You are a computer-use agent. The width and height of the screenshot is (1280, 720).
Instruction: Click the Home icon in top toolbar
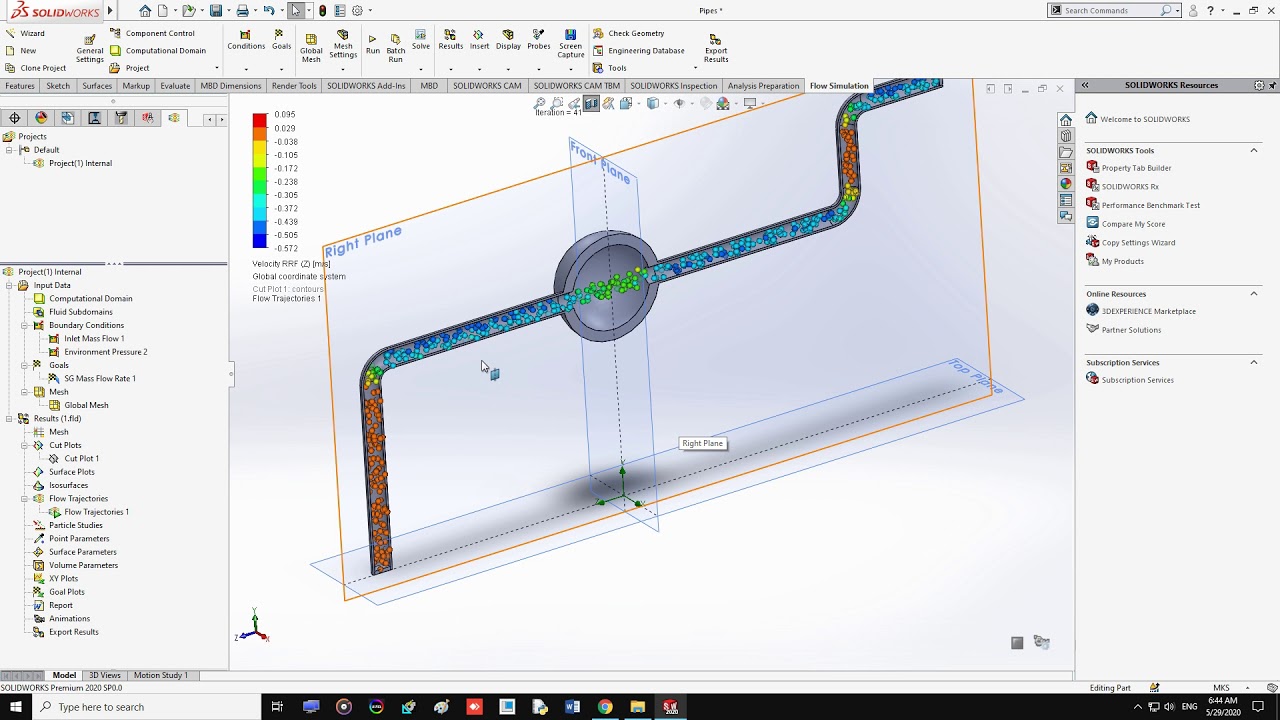tap(145, 10)
